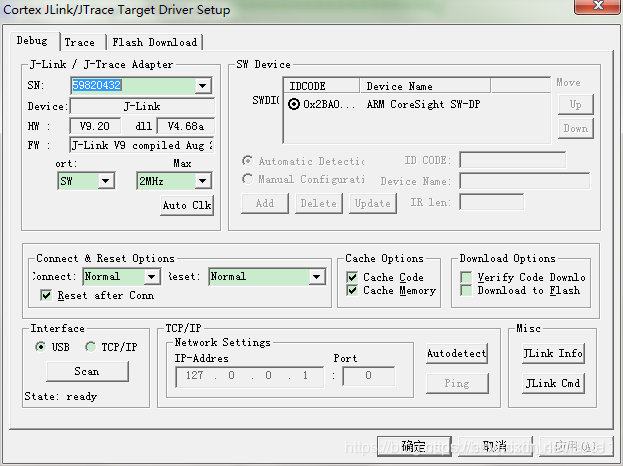Image resolution: width=623 pixels, height=466 pixels.
Task: Click the Port number field
Action: (369, 376)
